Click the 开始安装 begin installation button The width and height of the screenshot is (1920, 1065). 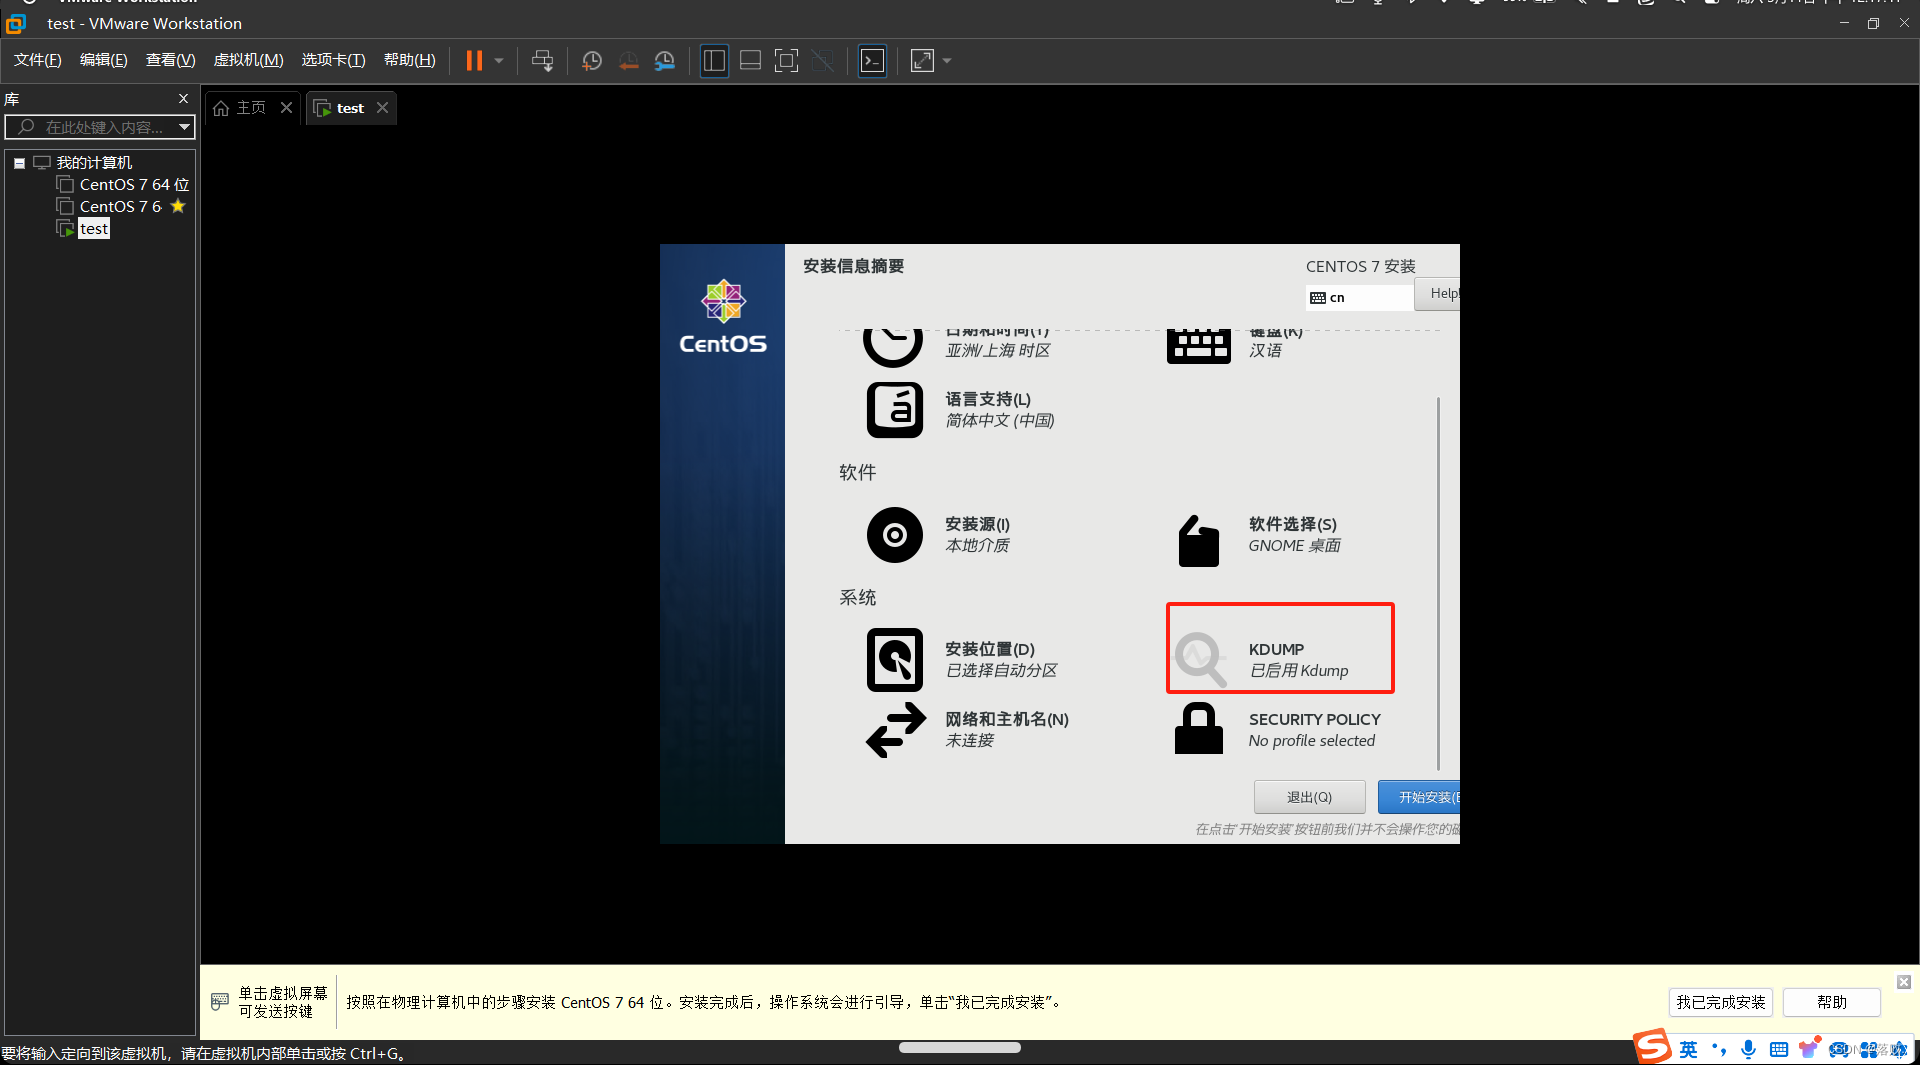tap(1419, 797)
